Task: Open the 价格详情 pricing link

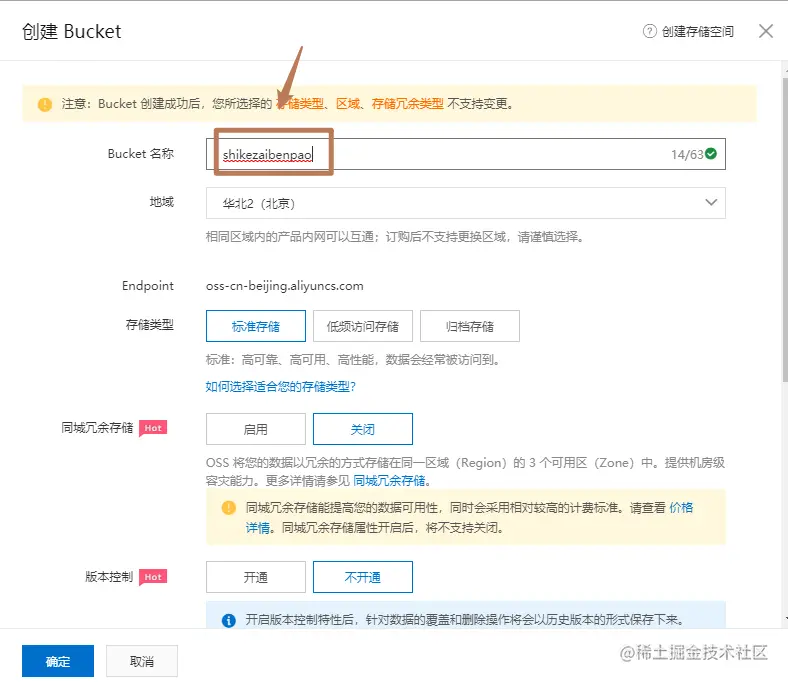Action: coord(681,508)
